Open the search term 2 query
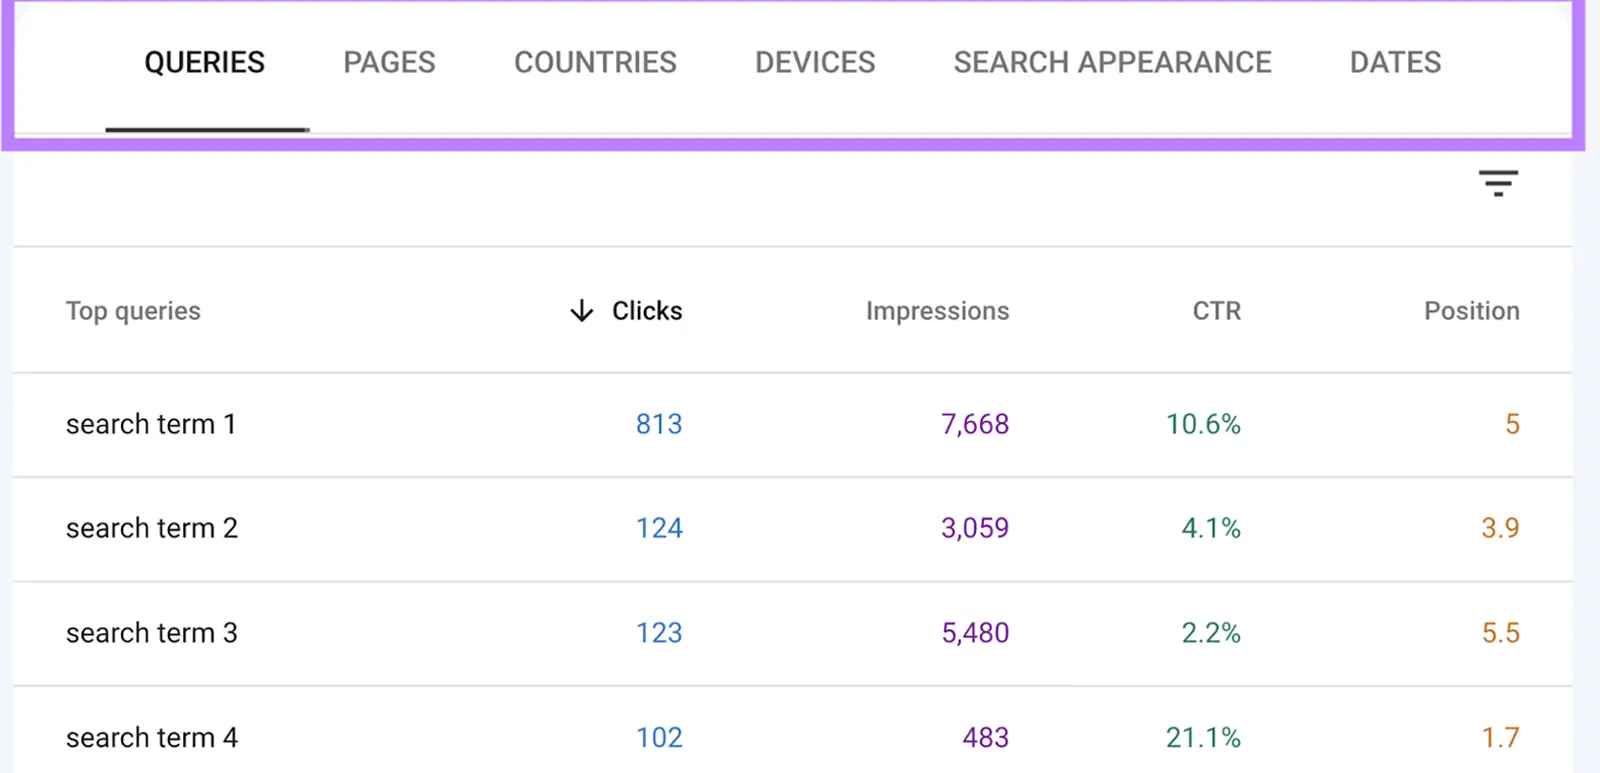Image resolution: width=1600 pixels, height=773 pixels. 152,528
